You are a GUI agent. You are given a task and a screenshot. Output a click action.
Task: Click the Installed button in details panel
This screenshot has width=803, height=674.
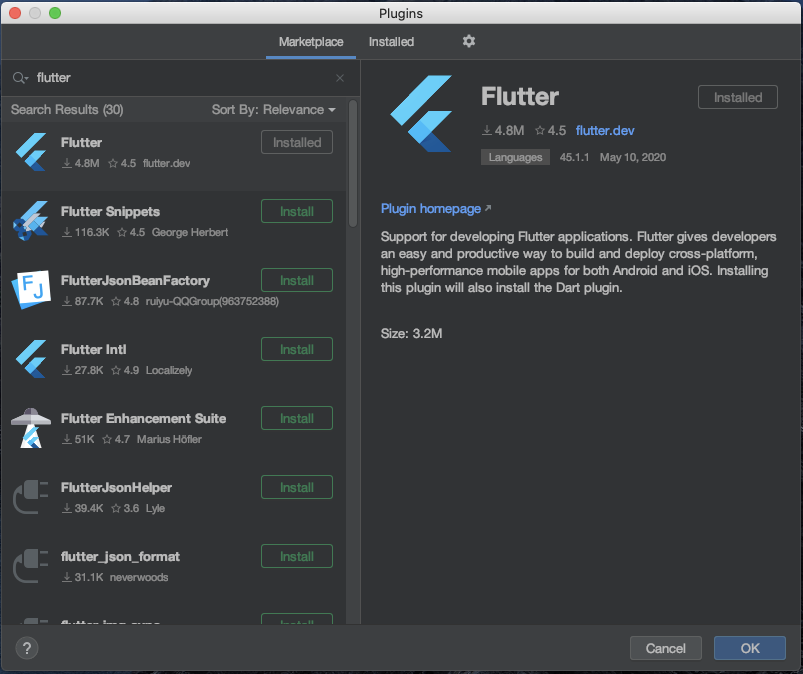pos(737,97)
